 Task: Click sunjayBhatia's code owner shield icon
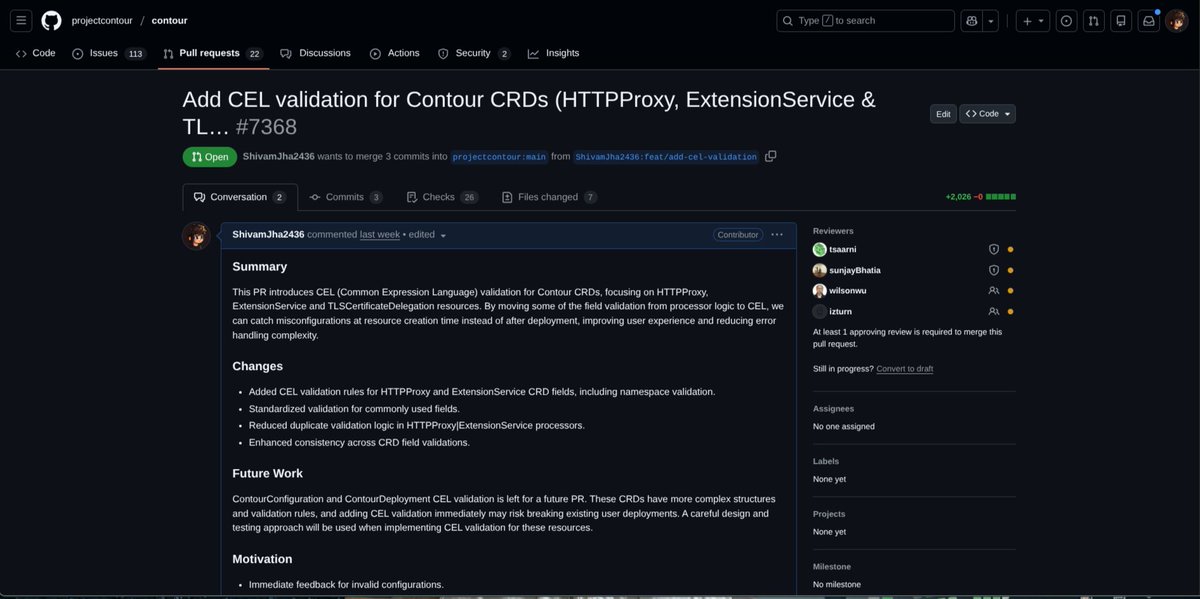[993, 270]
